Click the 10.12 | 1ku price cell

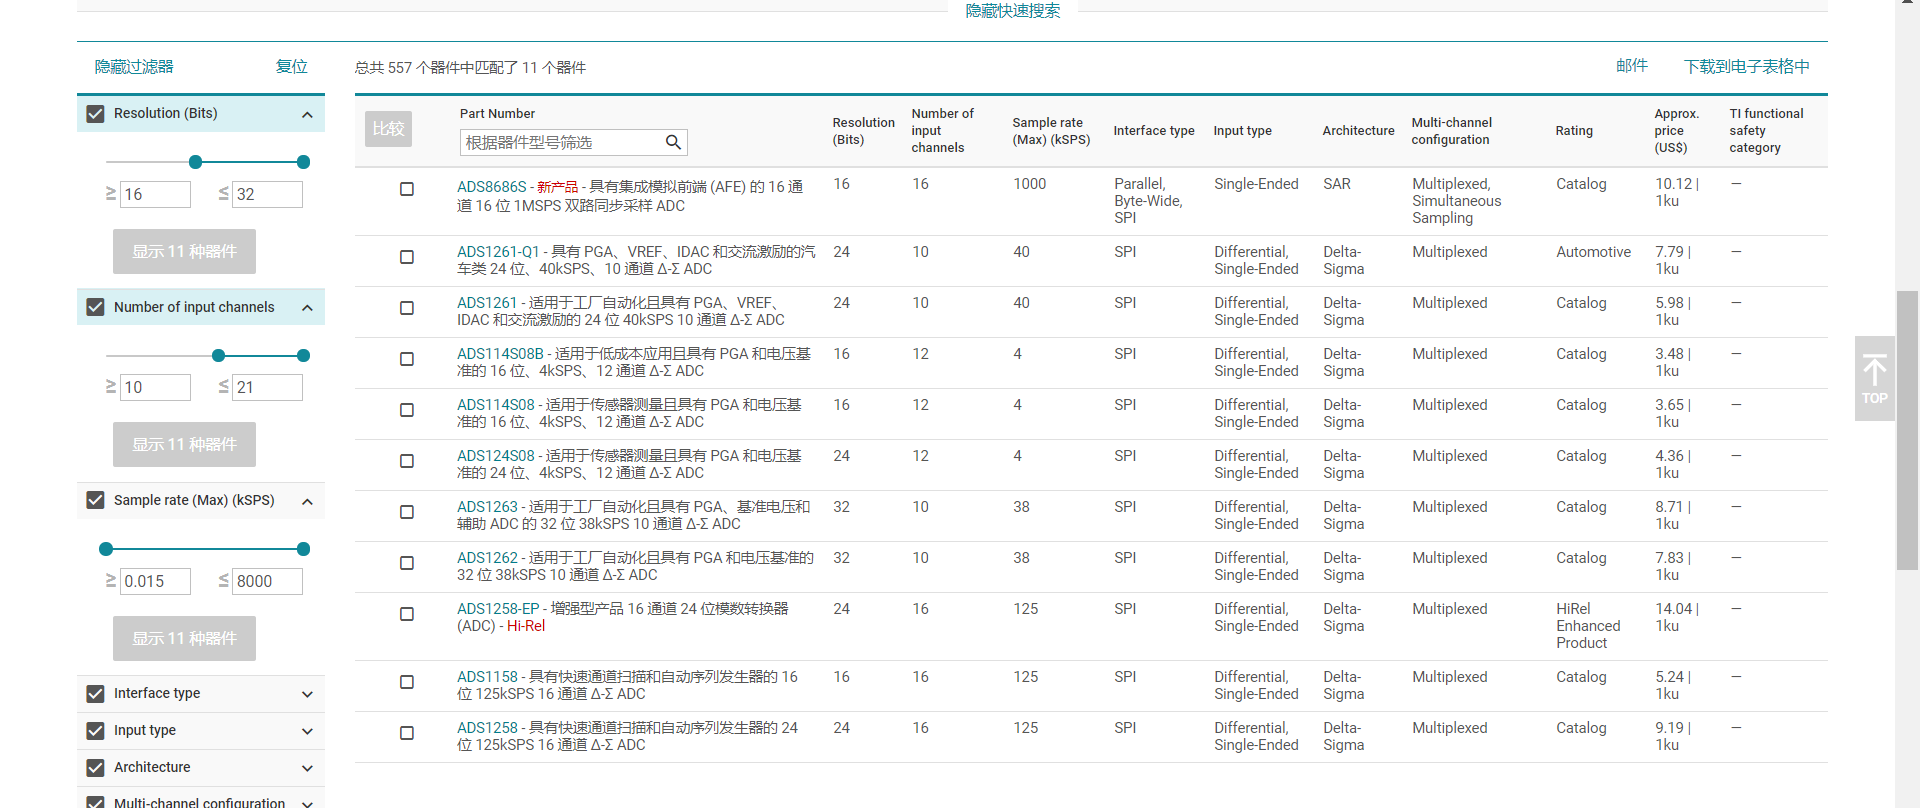[1677, 193]
